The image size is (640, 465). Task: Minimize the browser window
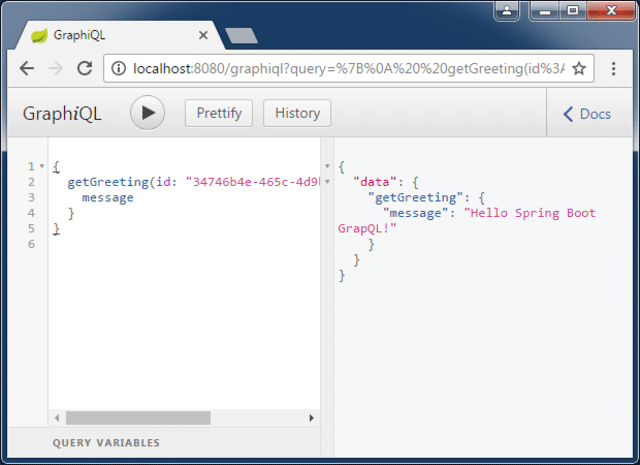click(x=544, y=10)
